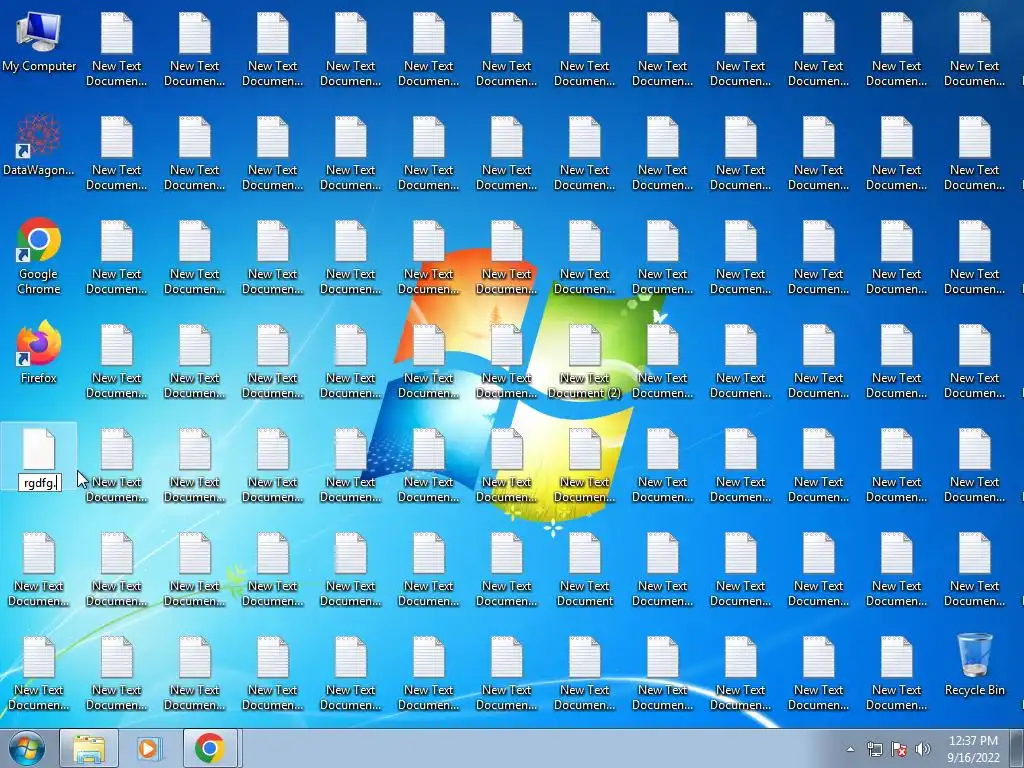
Task: Select the Recycle Bin icon
Action: pos(974,665)
